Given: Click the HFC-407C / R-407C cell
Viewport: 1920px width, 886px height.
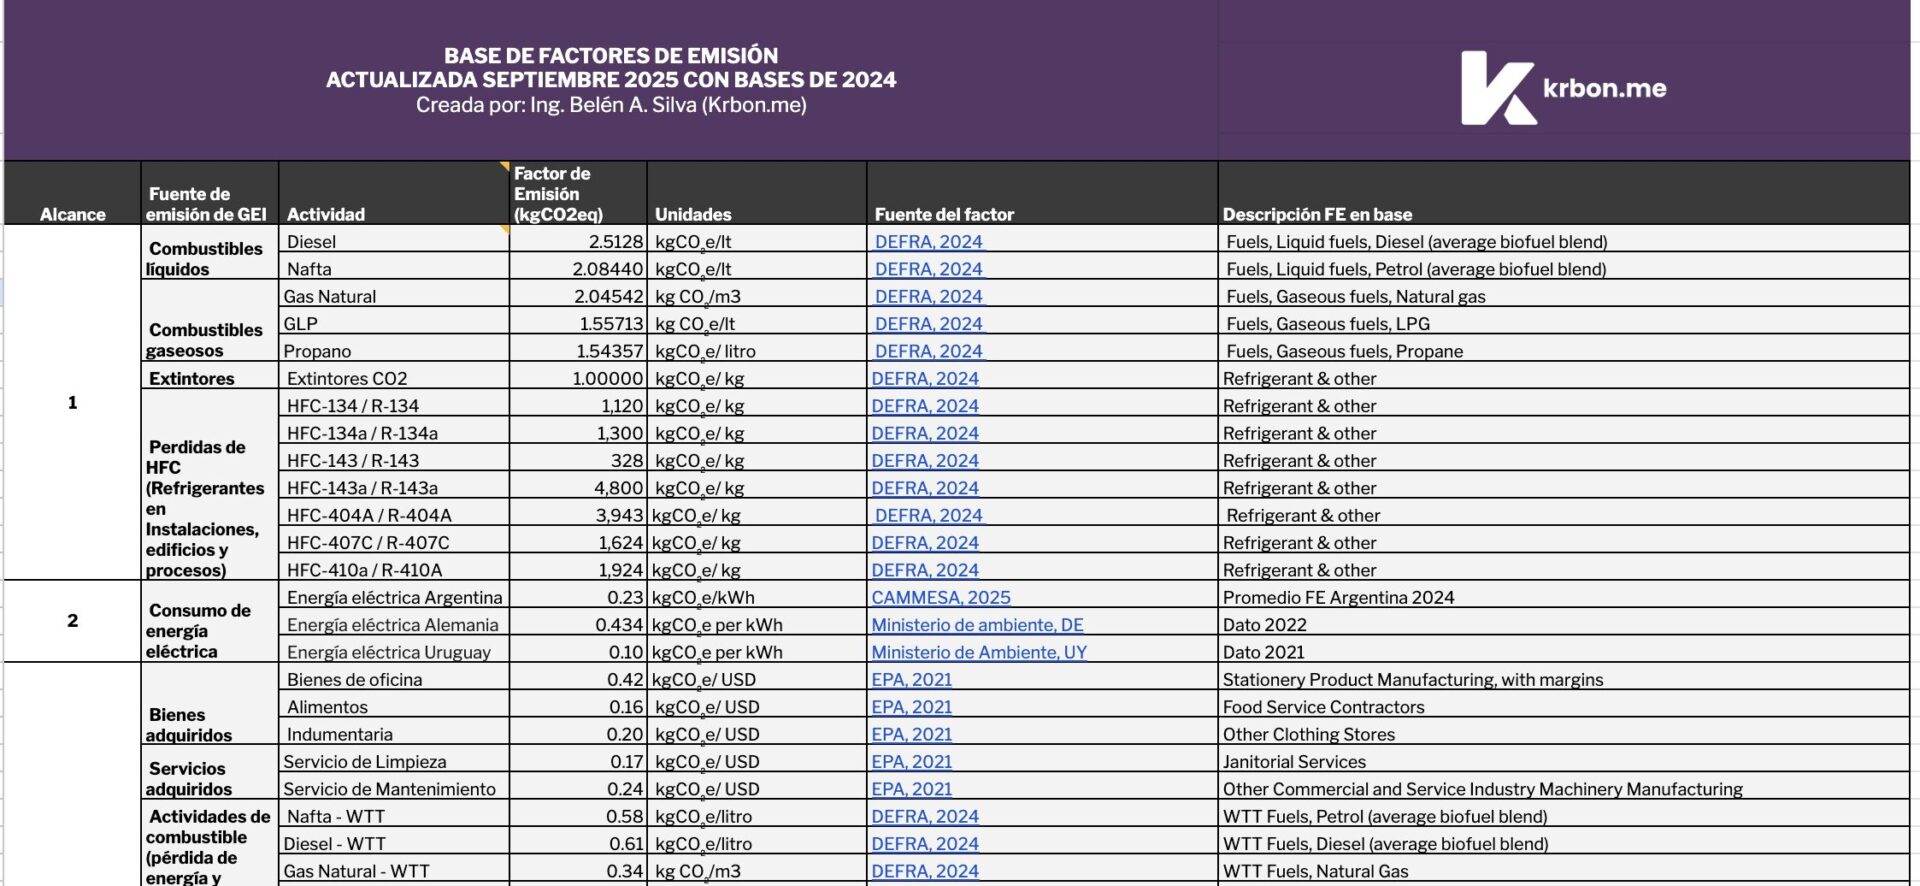Looking at the screenshot, I should (394, 542).
